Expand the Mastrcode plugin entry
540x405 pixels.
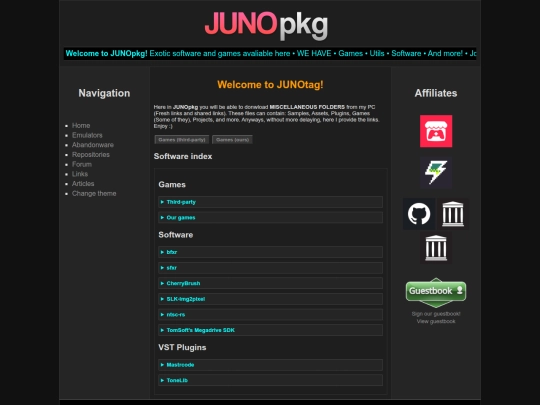coord(270,365)
